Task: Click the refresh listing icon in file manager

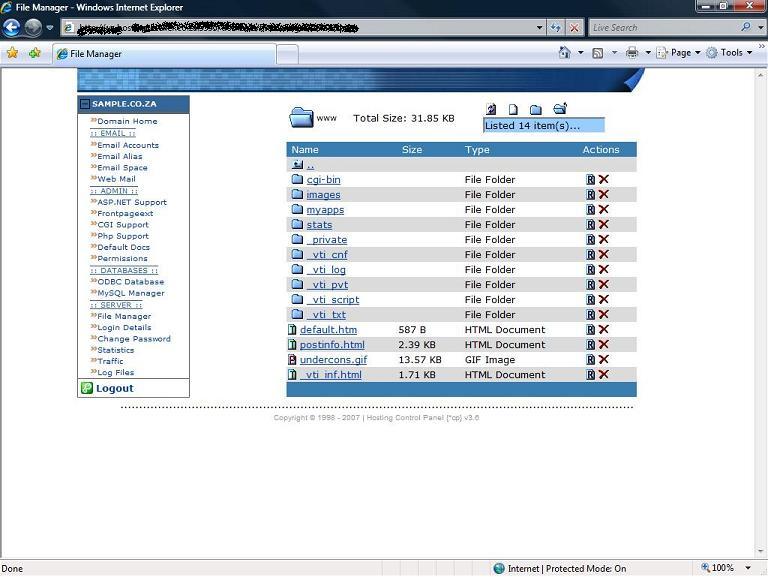Action: point(491,109)
